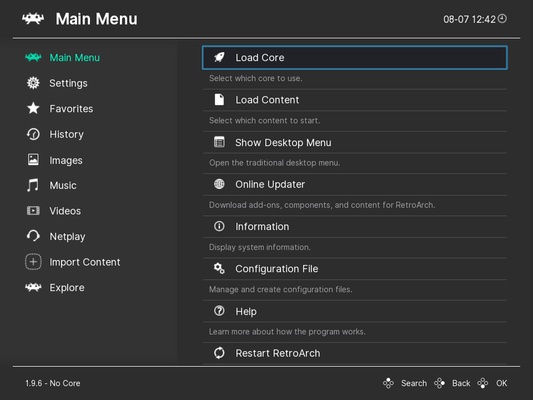Open the Help menu label
This screenshot has height=400, width=533.
click(x=246, y=312)
